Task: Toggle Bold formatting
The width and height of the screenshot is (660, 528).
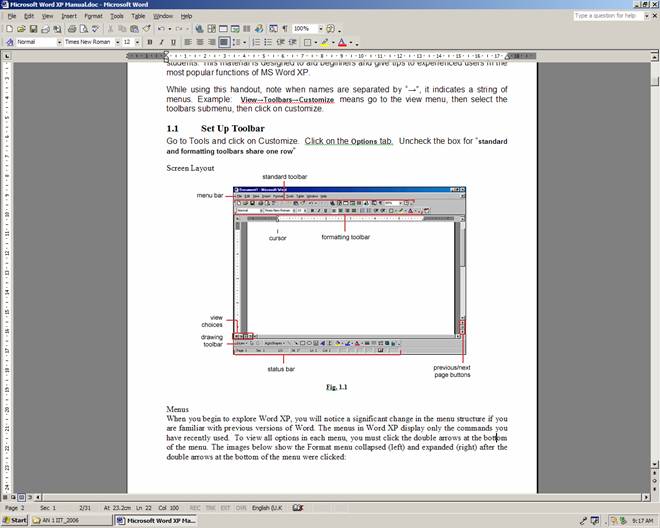Action: coord(149,43)
